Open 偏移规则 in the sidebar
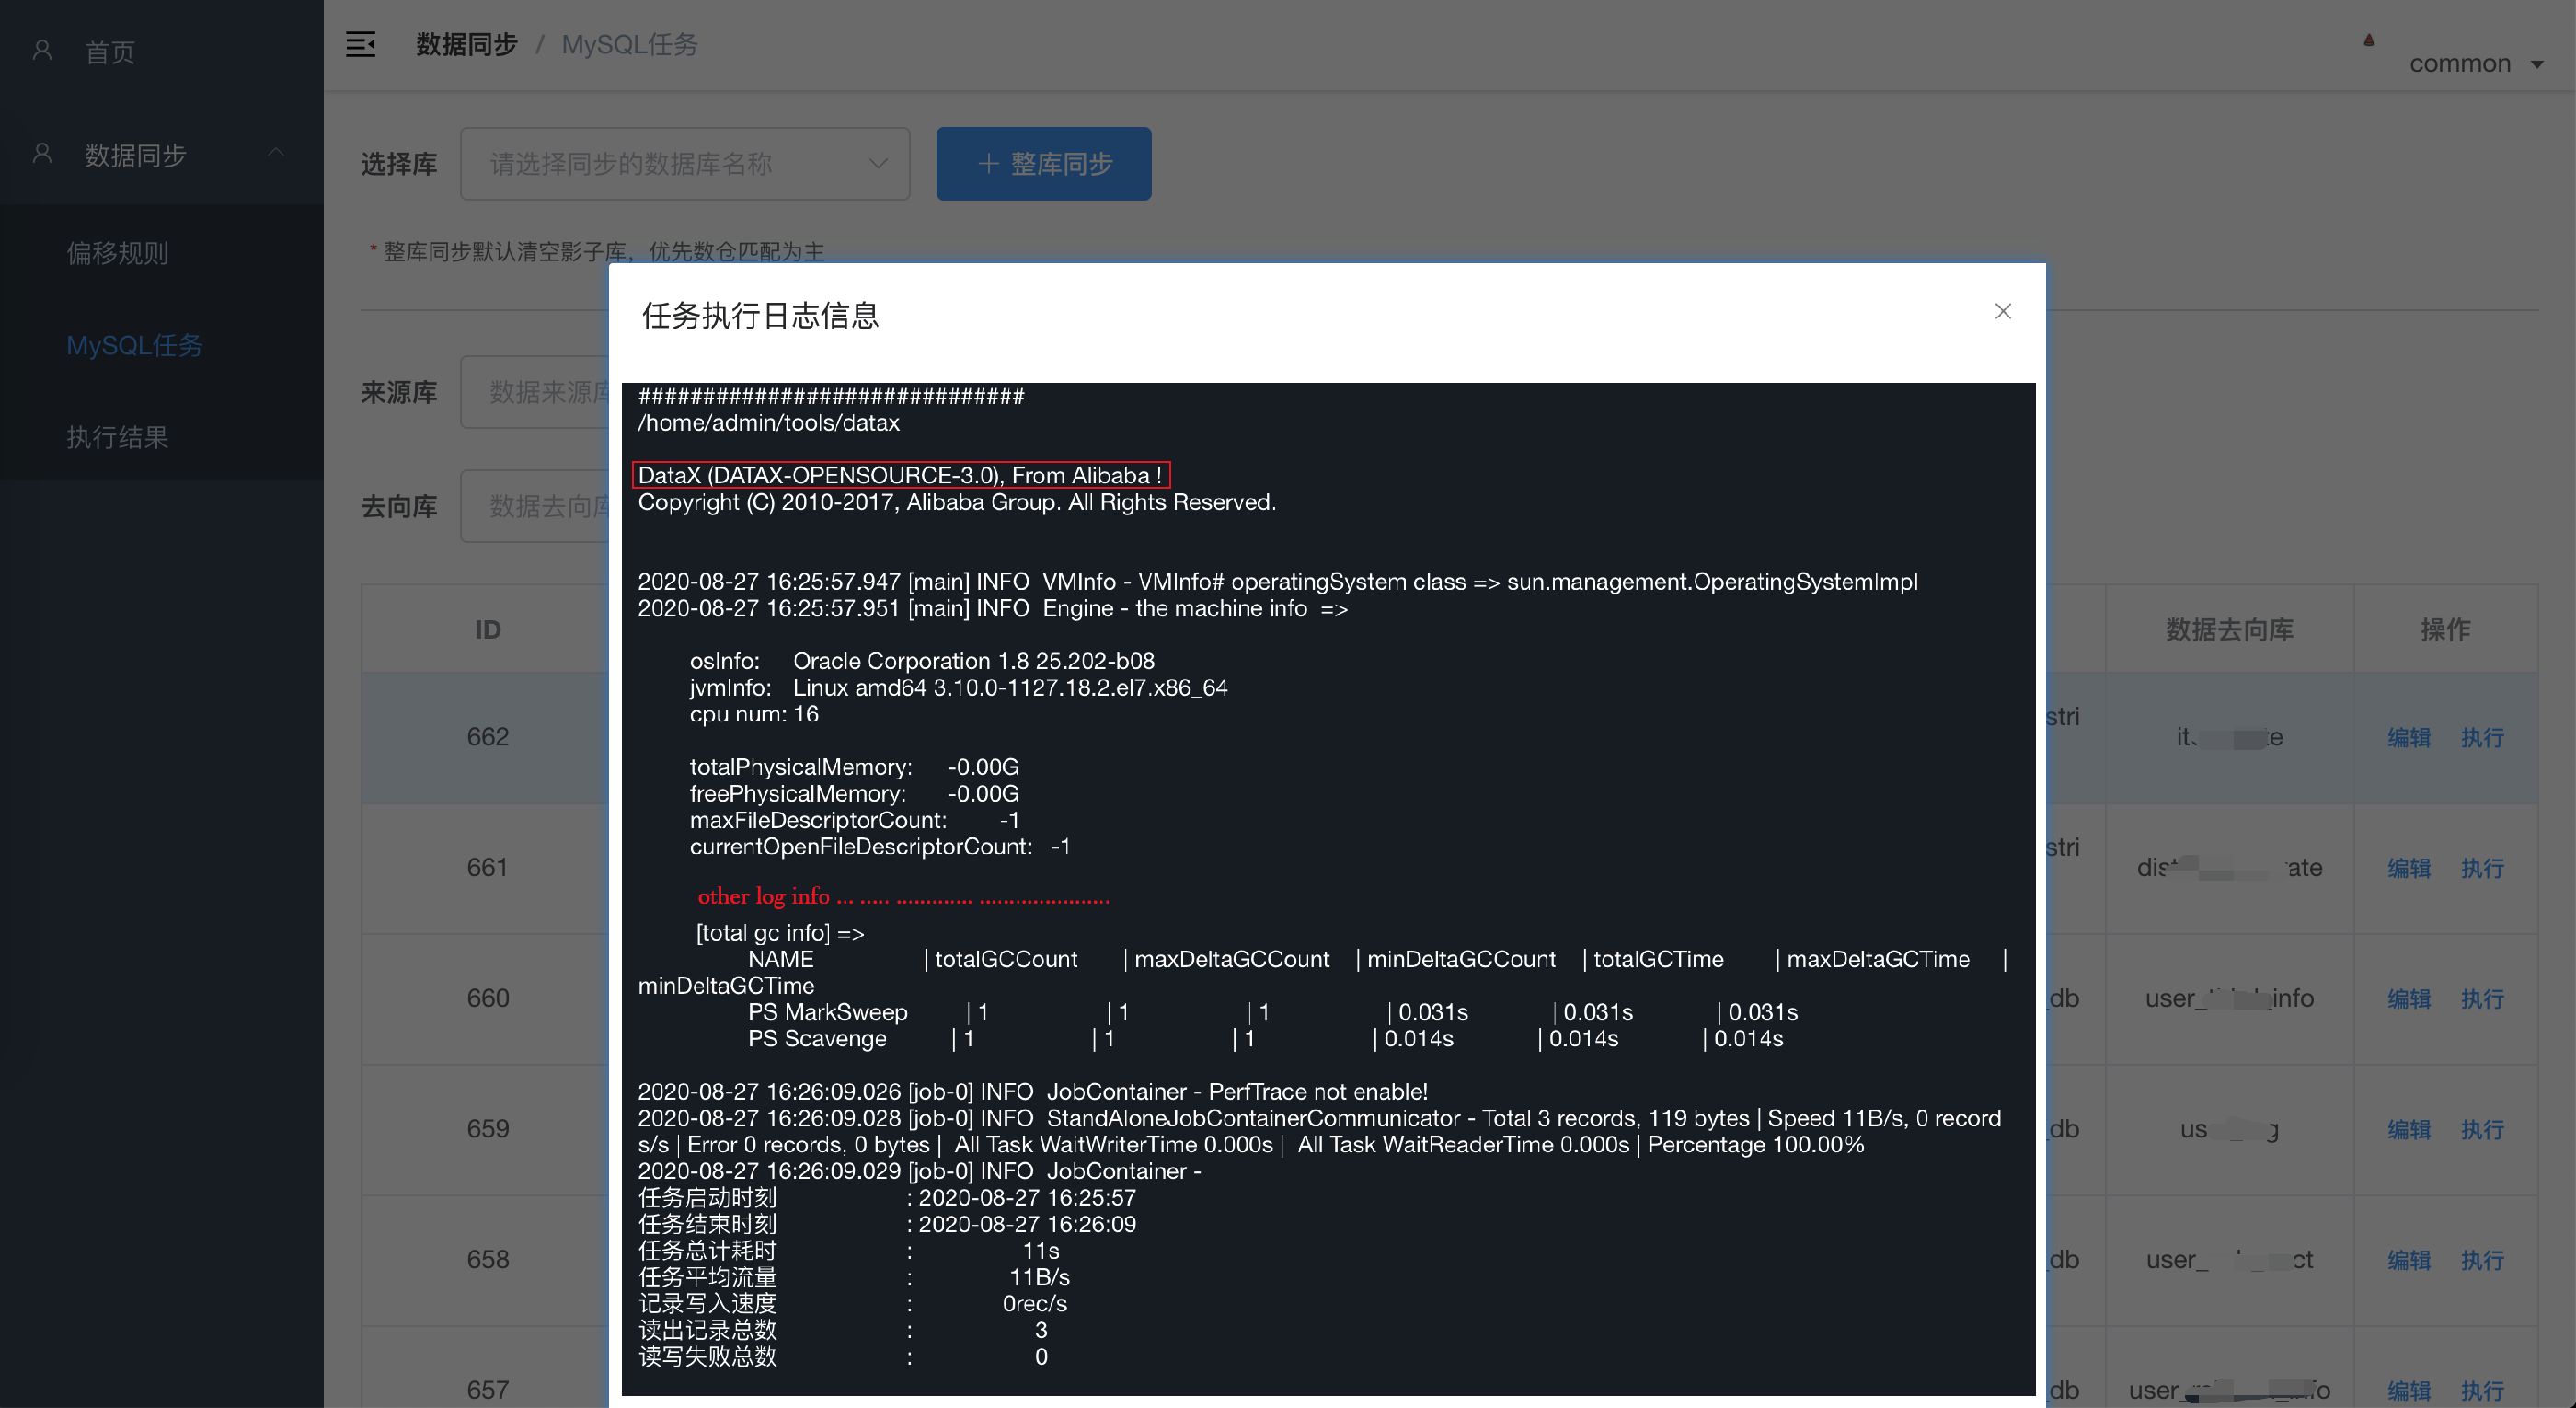Image resolution: width=2576 pixels, height=1408 pixels. [x=117, y=253]
